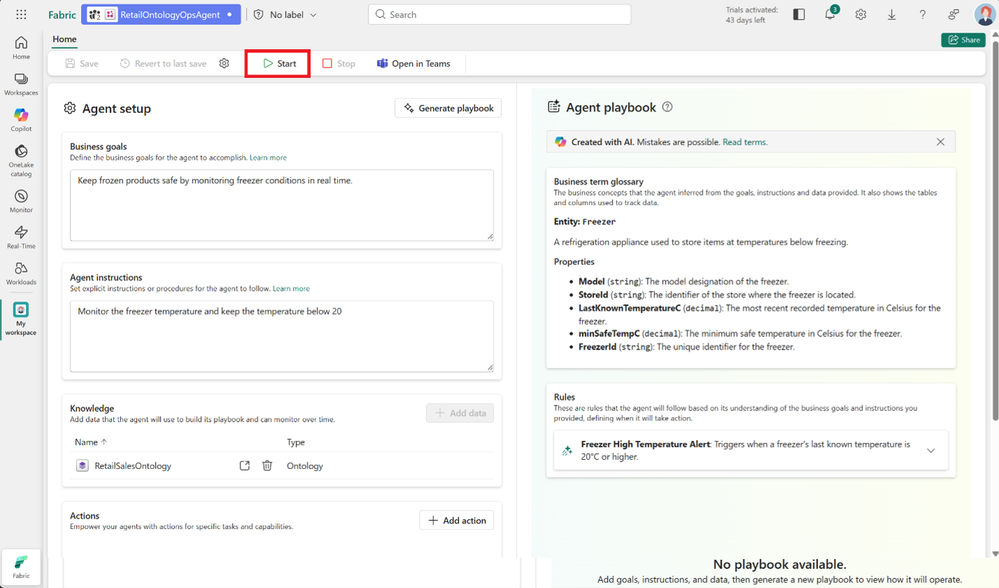This screenshot has height=588, width=999.
Task: Sort the Knowledge list by Name
Action: click(90, 442)
